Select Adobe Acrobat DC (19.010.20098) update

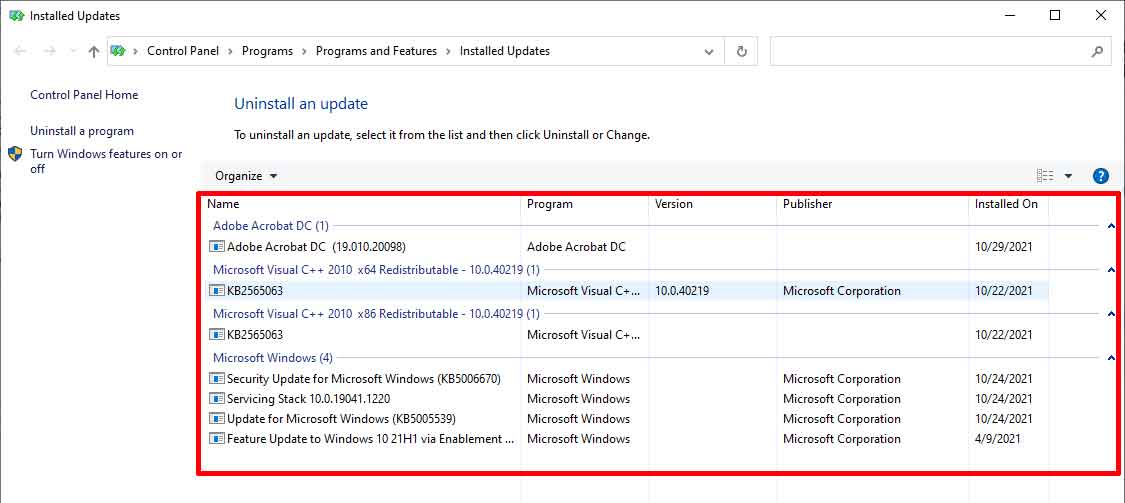point(316,247)
